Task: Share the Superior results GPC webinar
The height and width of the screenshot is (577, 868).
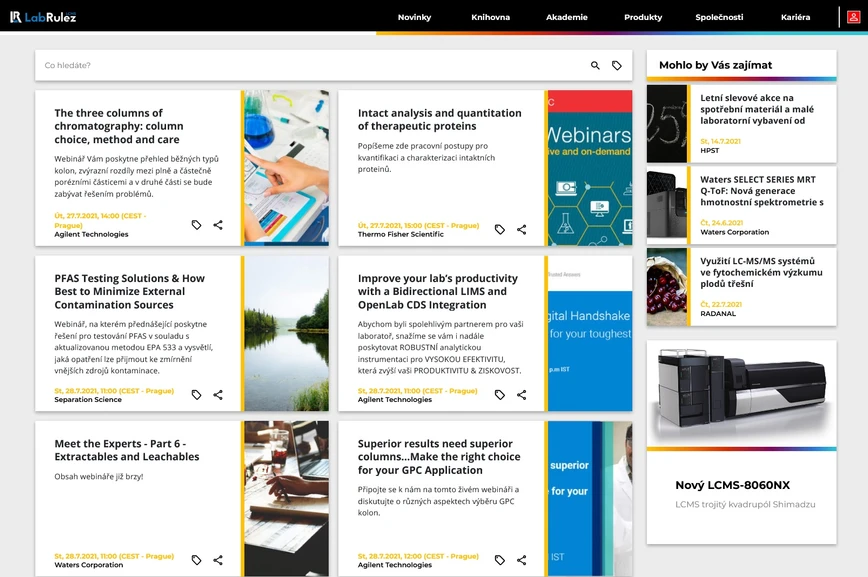Action: (521, 560)
